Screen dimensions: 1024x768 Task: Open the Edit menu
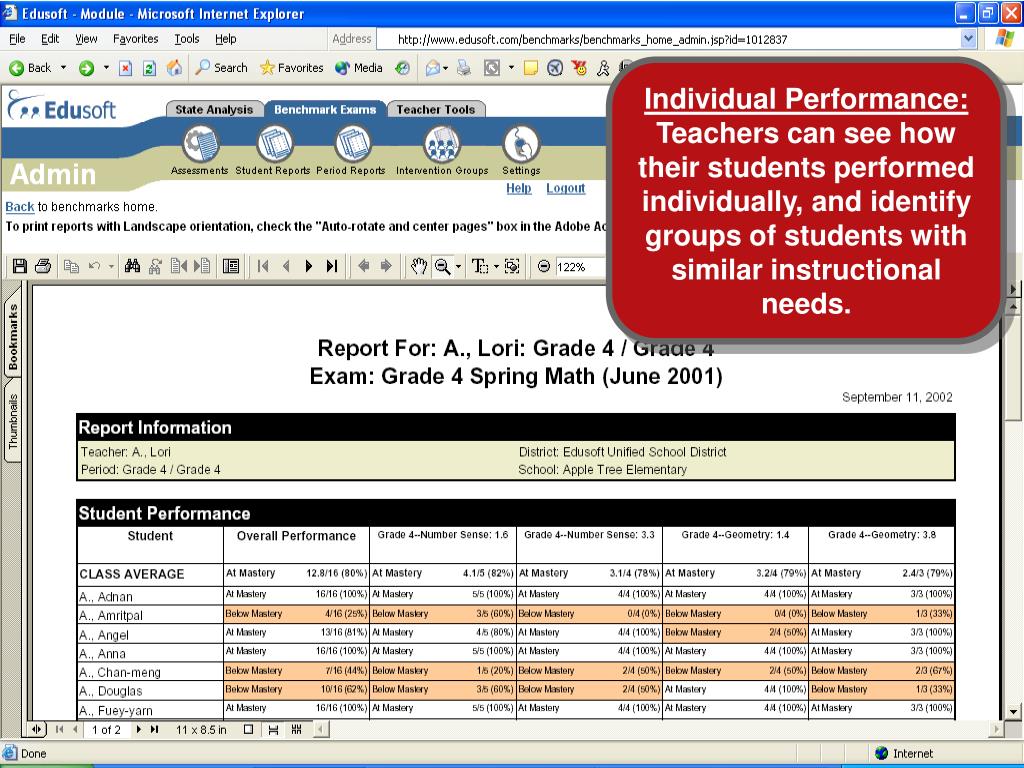[50, 39]
